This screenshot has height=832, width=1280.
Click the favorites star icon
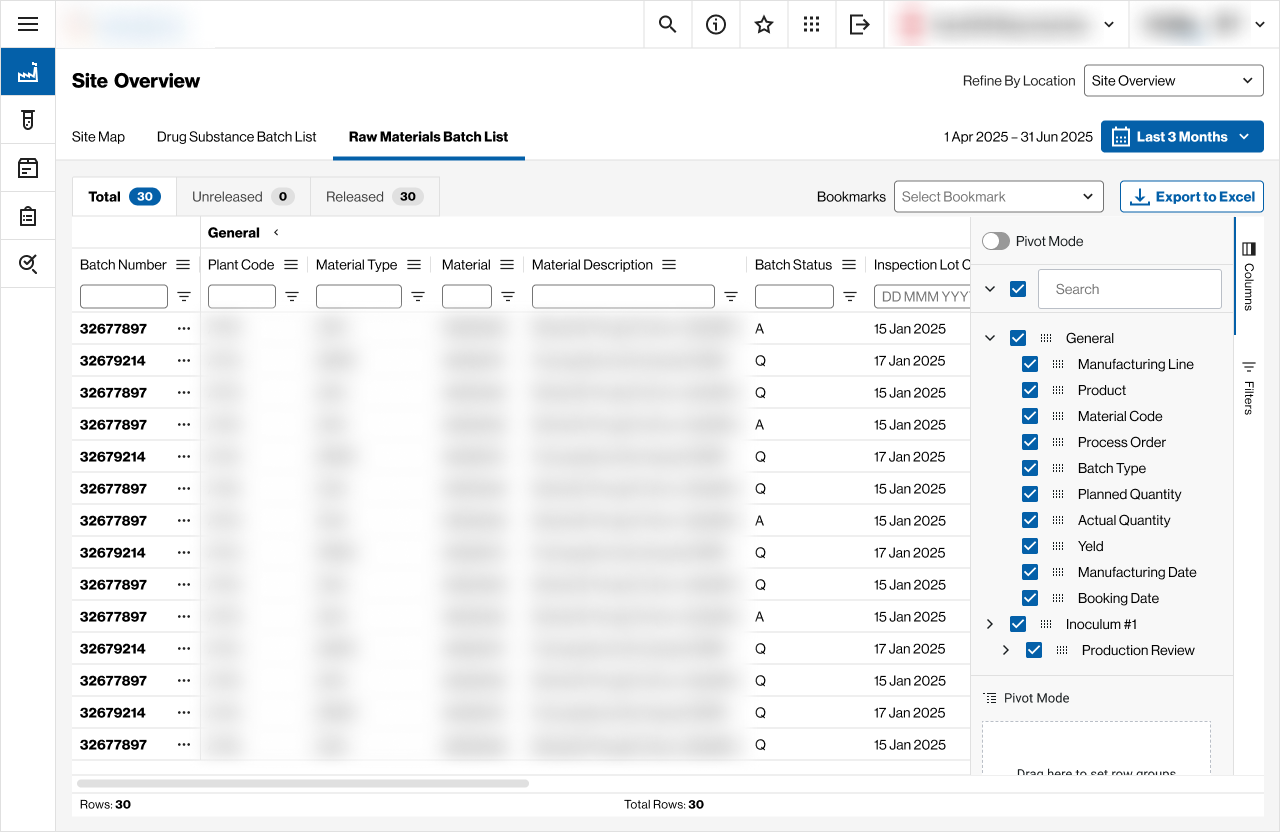pos(764,24)
